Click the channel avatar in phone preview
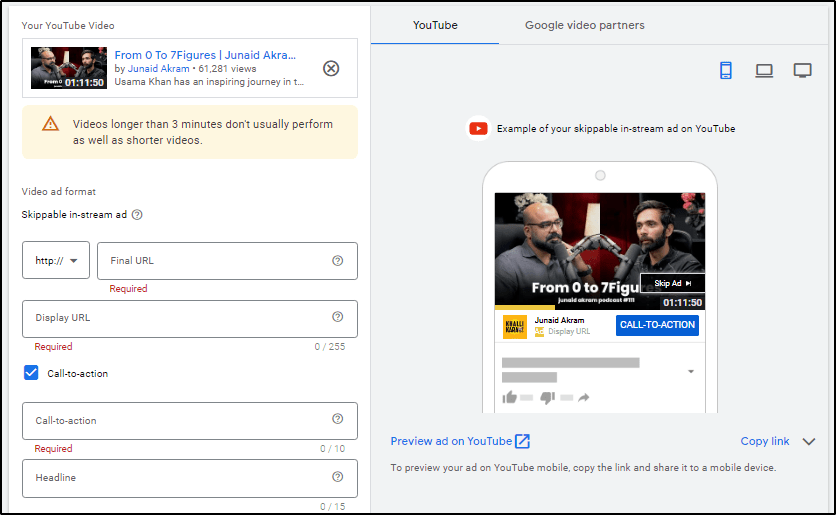The width and height of the screenshot is (836, 515). coord(515,326)
